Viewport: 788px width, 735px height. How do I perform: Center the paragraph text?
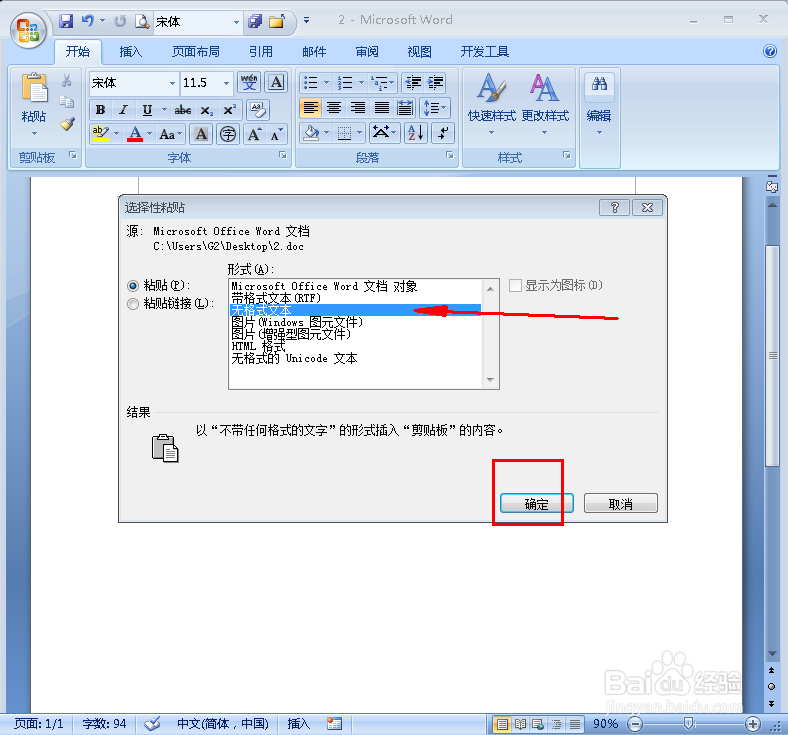click(x=334, y=108)
